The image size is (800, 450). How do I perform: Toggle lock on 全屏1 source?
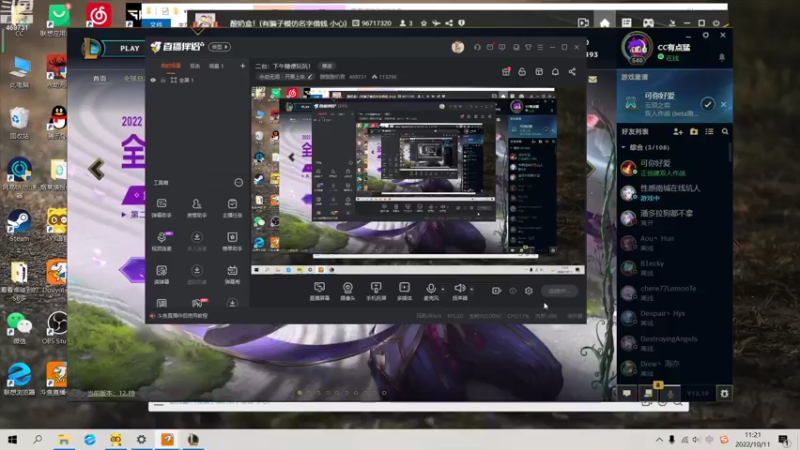[x=163, y=80]
